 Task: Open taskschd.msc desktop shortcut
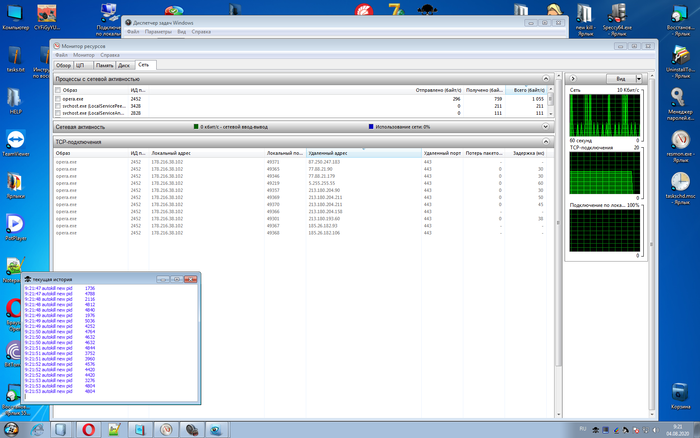point(679,188)
